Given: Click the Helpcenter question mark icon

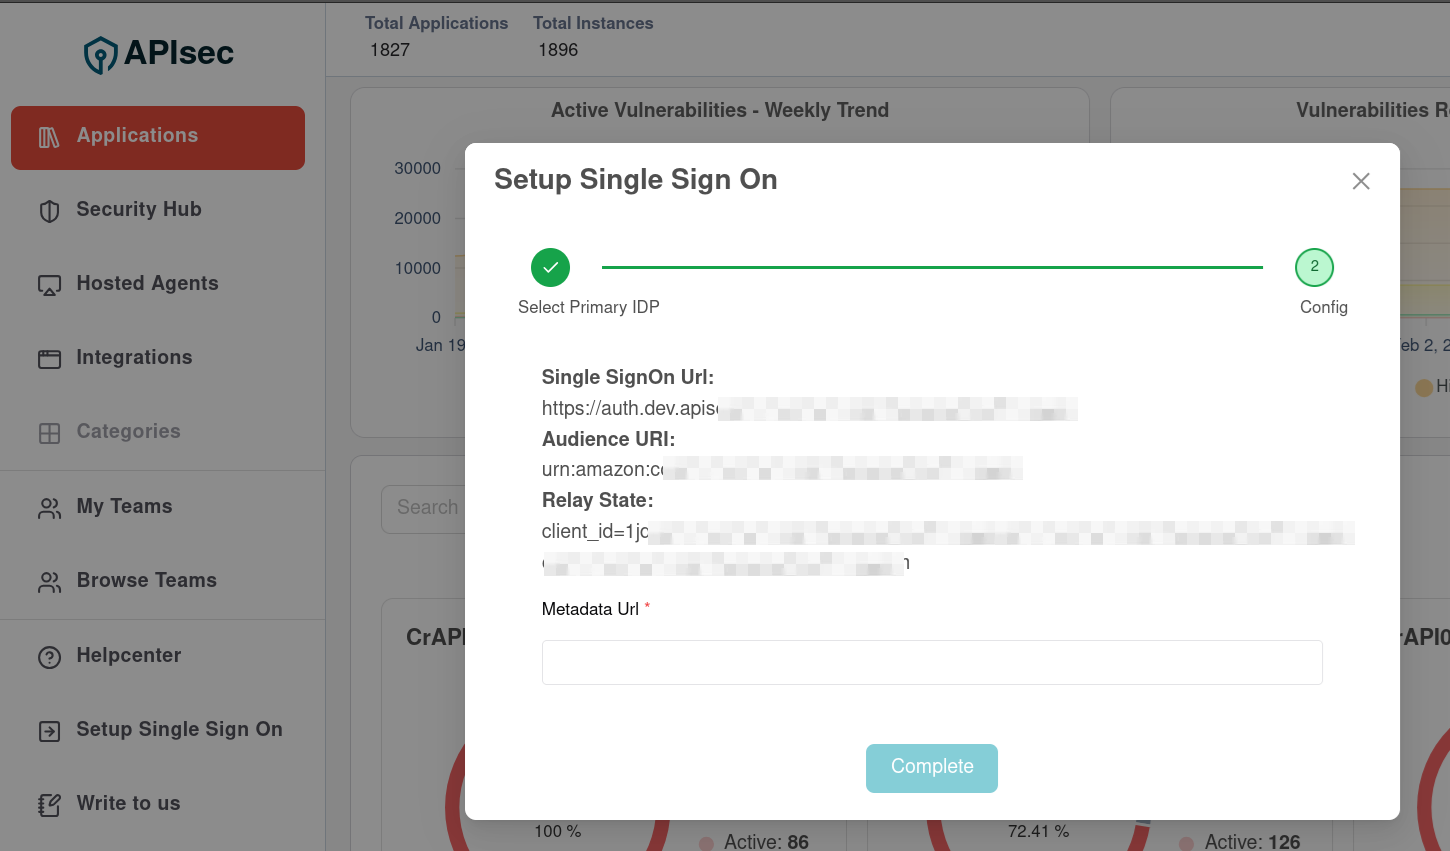Looking at the screenshot, I should [x=49, y=657].
